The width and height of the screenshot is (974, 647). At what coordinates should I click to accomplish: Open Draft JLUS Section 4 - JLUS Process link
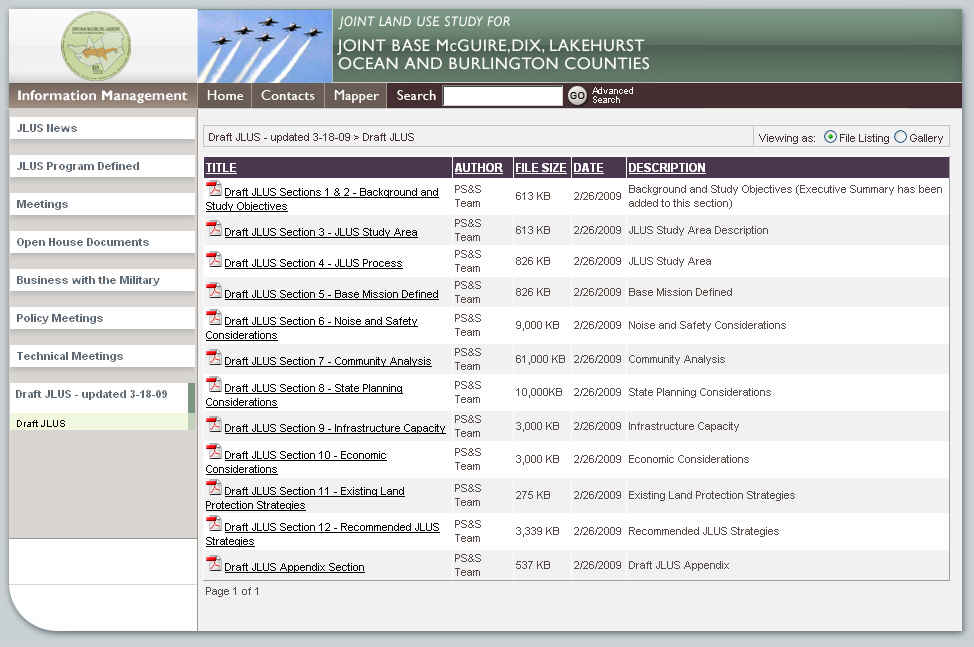pos(313,263)
